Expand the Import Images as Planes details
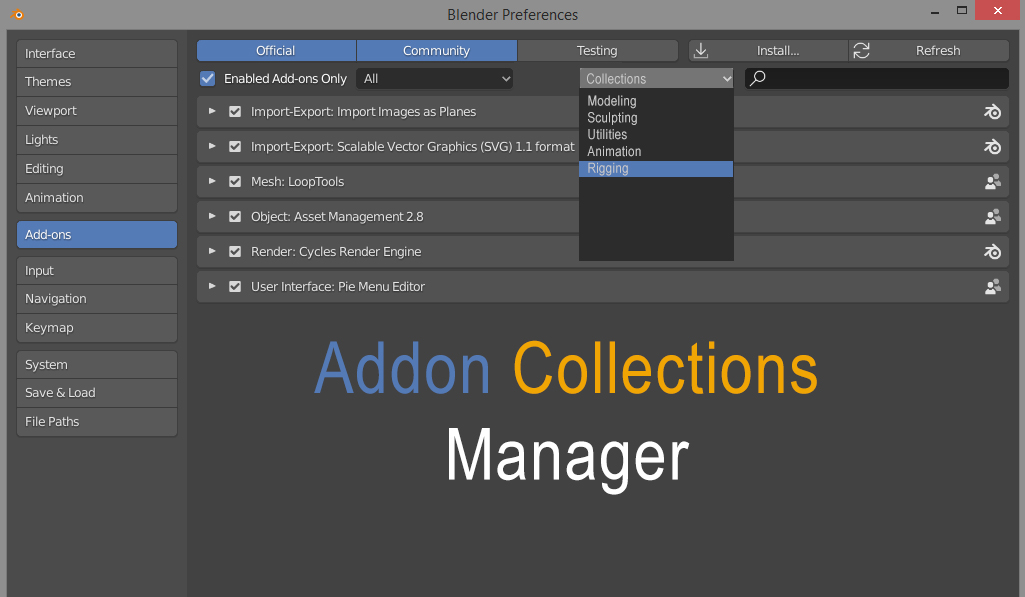Image resolution: width=1025 pixels, height=597 pixels. (x=212, y=111)
